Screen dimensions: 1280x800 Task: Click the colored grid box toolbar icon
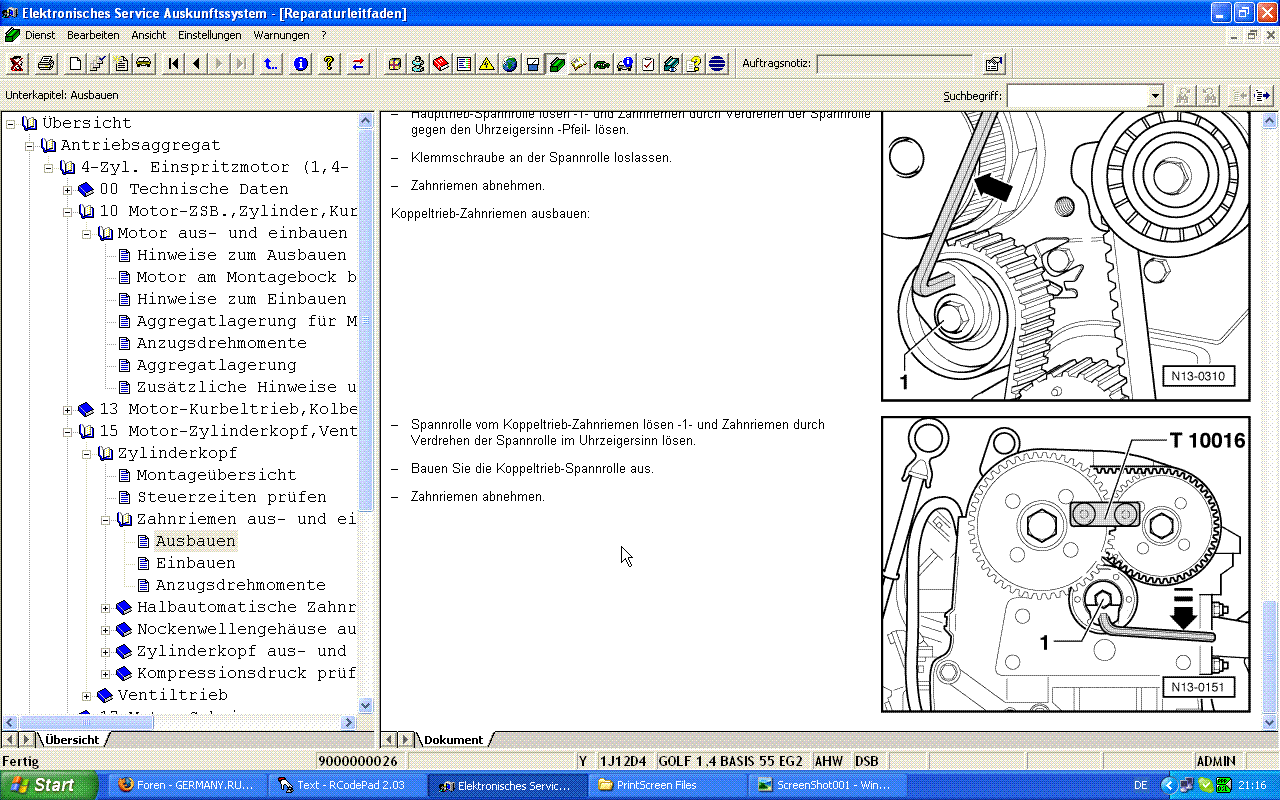point(395,64)
